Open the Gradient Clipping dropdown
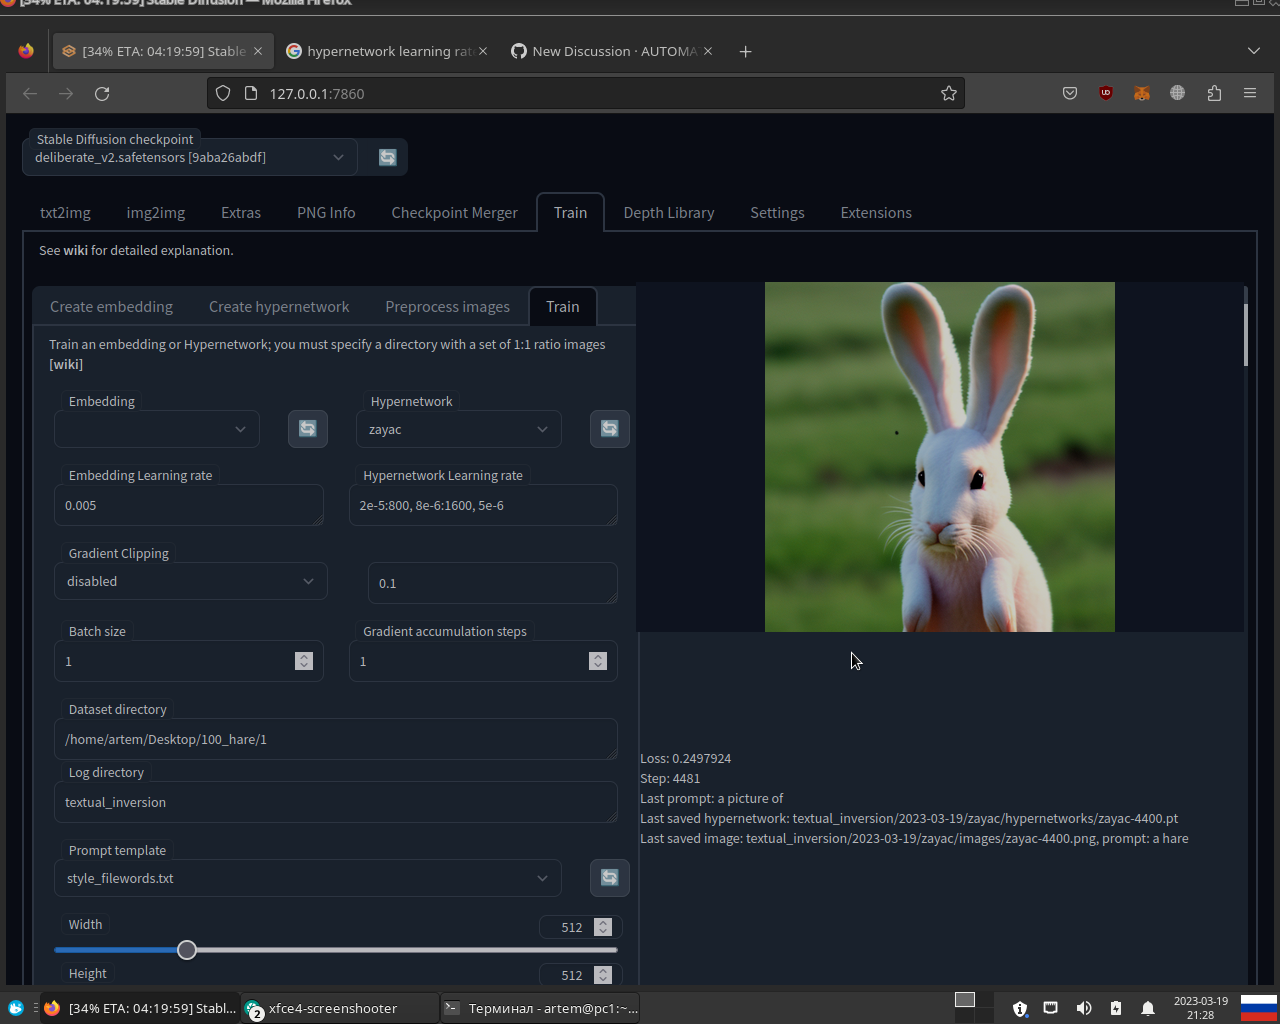Viewport: 1280px width, 1024px height. (191, 581)
